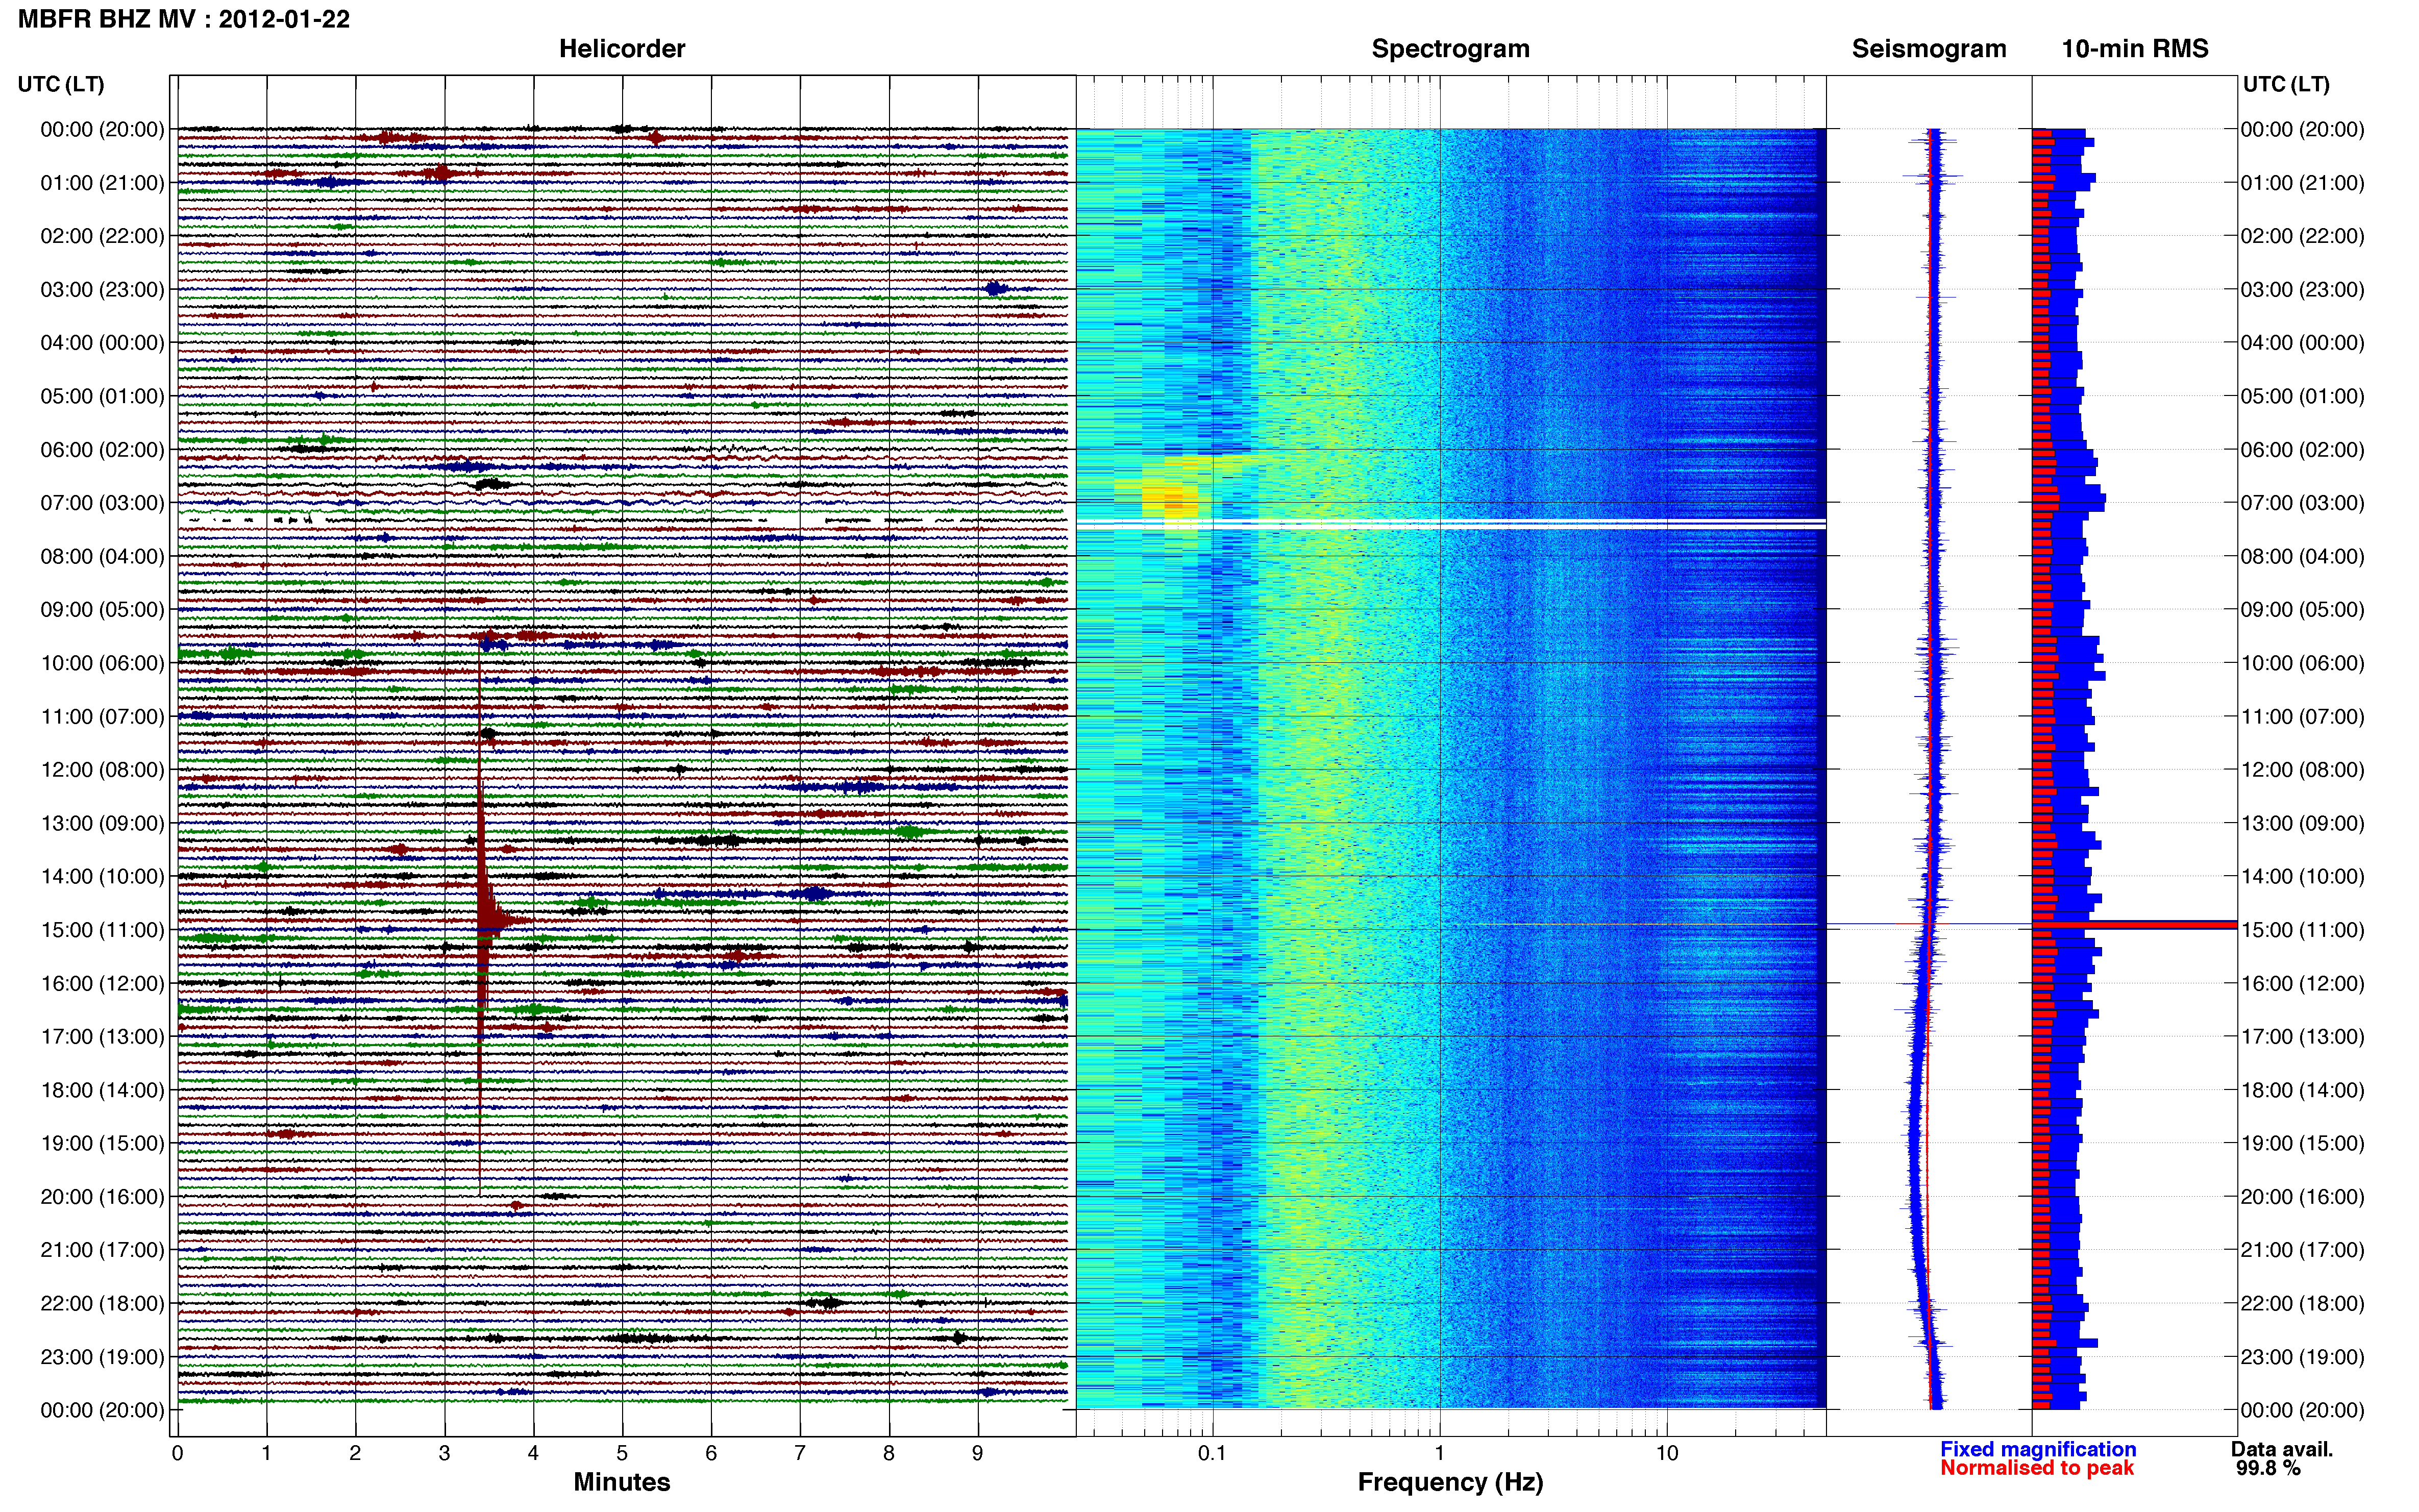Click the 0 minutes tick label
This screenshot has width=2419, height=1512.
coord(177,1453)
